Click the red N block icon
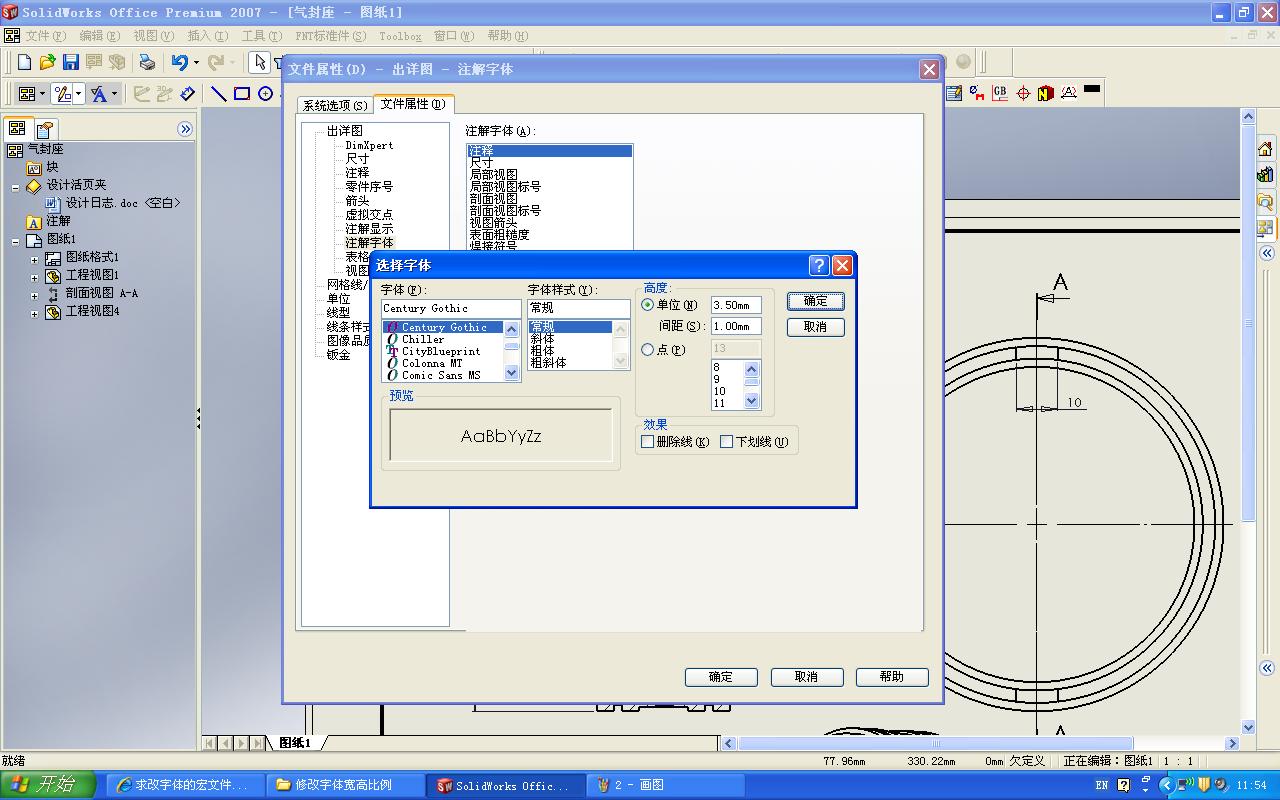 coord(1046,93)
